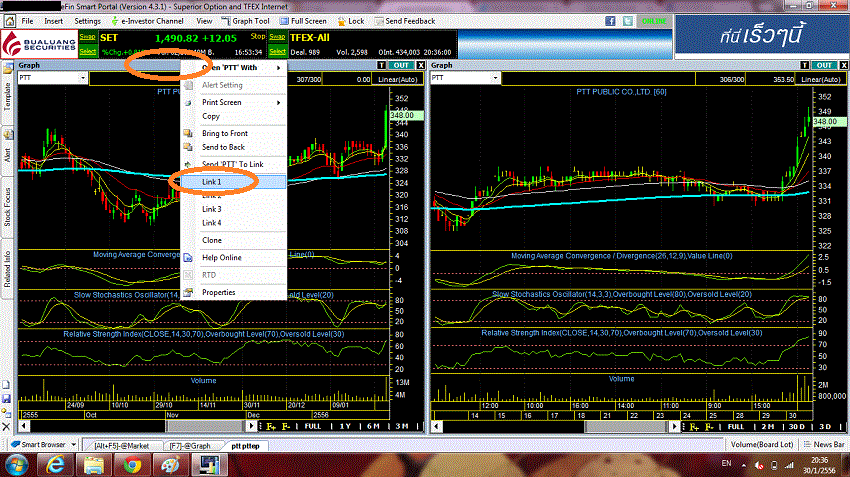Viewport: 850px width, 477px height.
Task: Expand Print Screen submenu
Action: pyautogui.click(x=234, y=102)
